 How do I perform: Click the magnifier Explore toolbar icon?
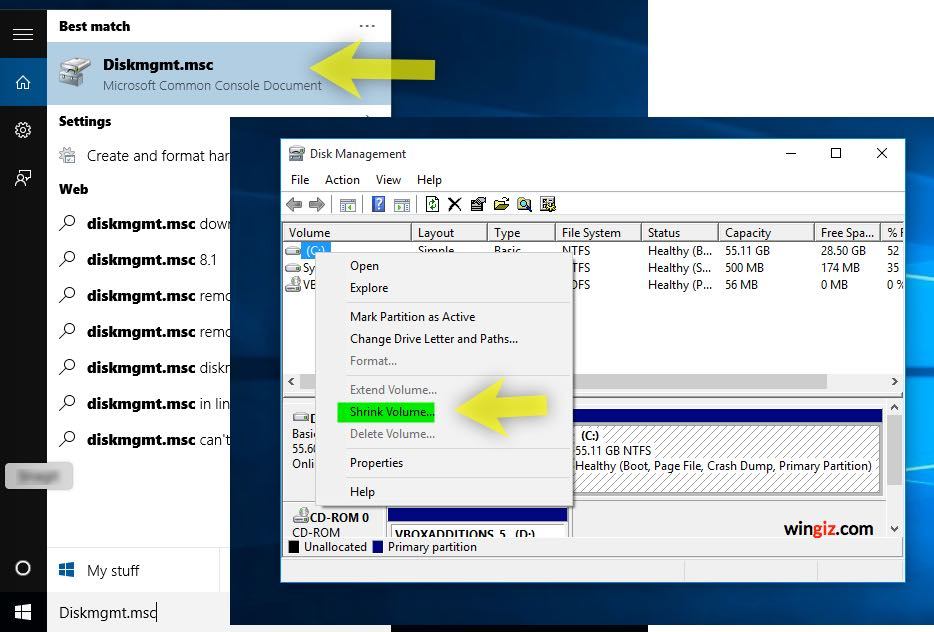point(524,204)
